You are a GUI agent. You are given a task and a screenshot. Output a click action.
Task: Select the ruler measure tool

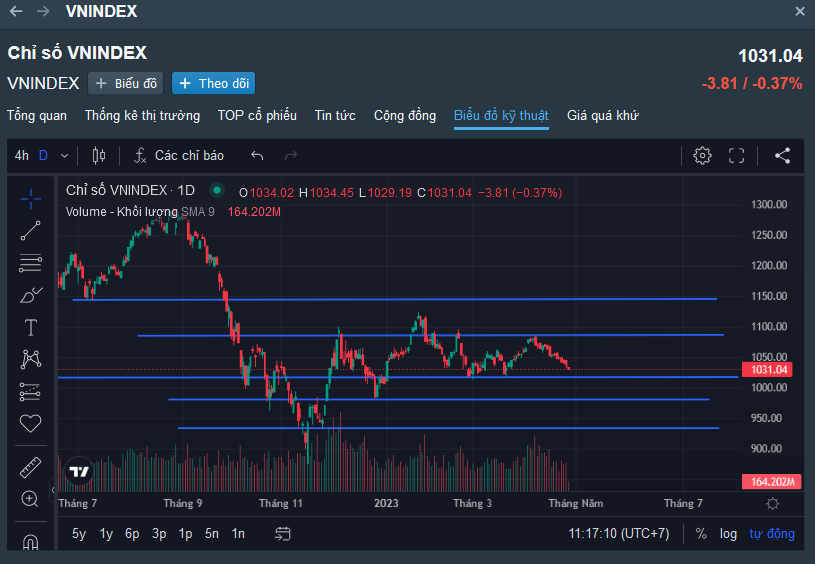[31, 467]
